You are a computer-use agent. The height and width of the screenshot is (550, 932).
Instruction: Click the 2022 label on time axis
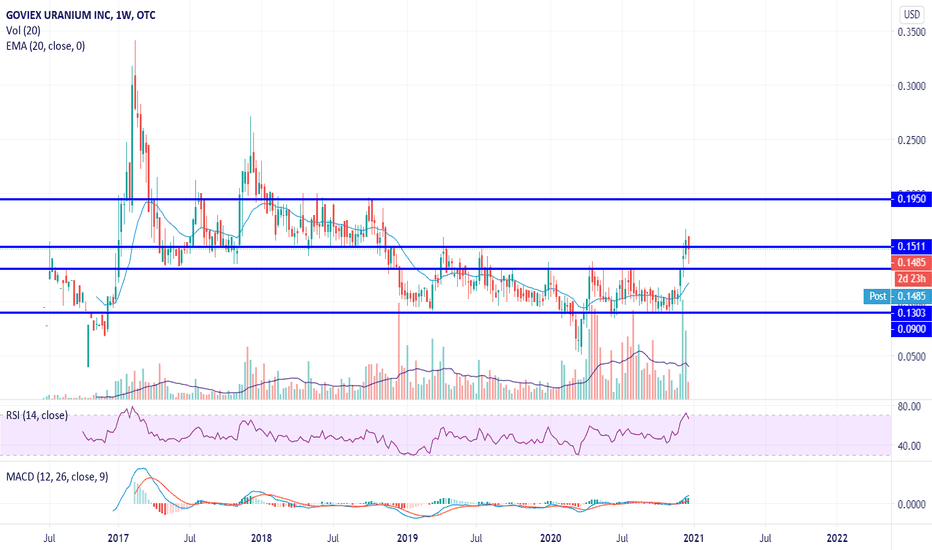pos(837,538)
